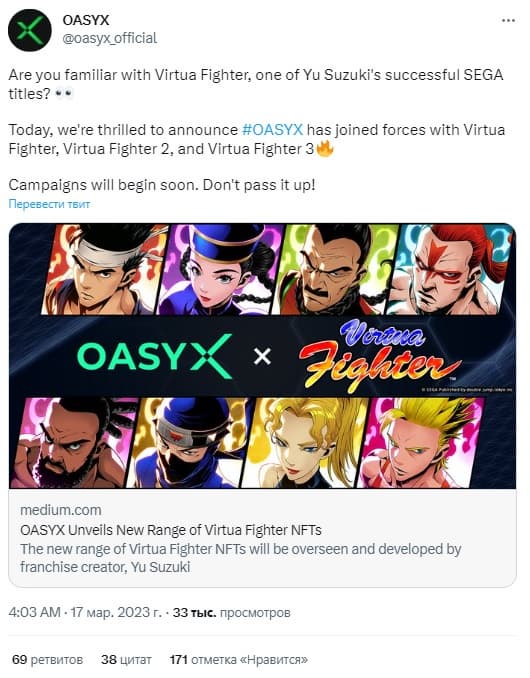
Task: Open the medium.com article title link
Action: [x=171, y=530]
